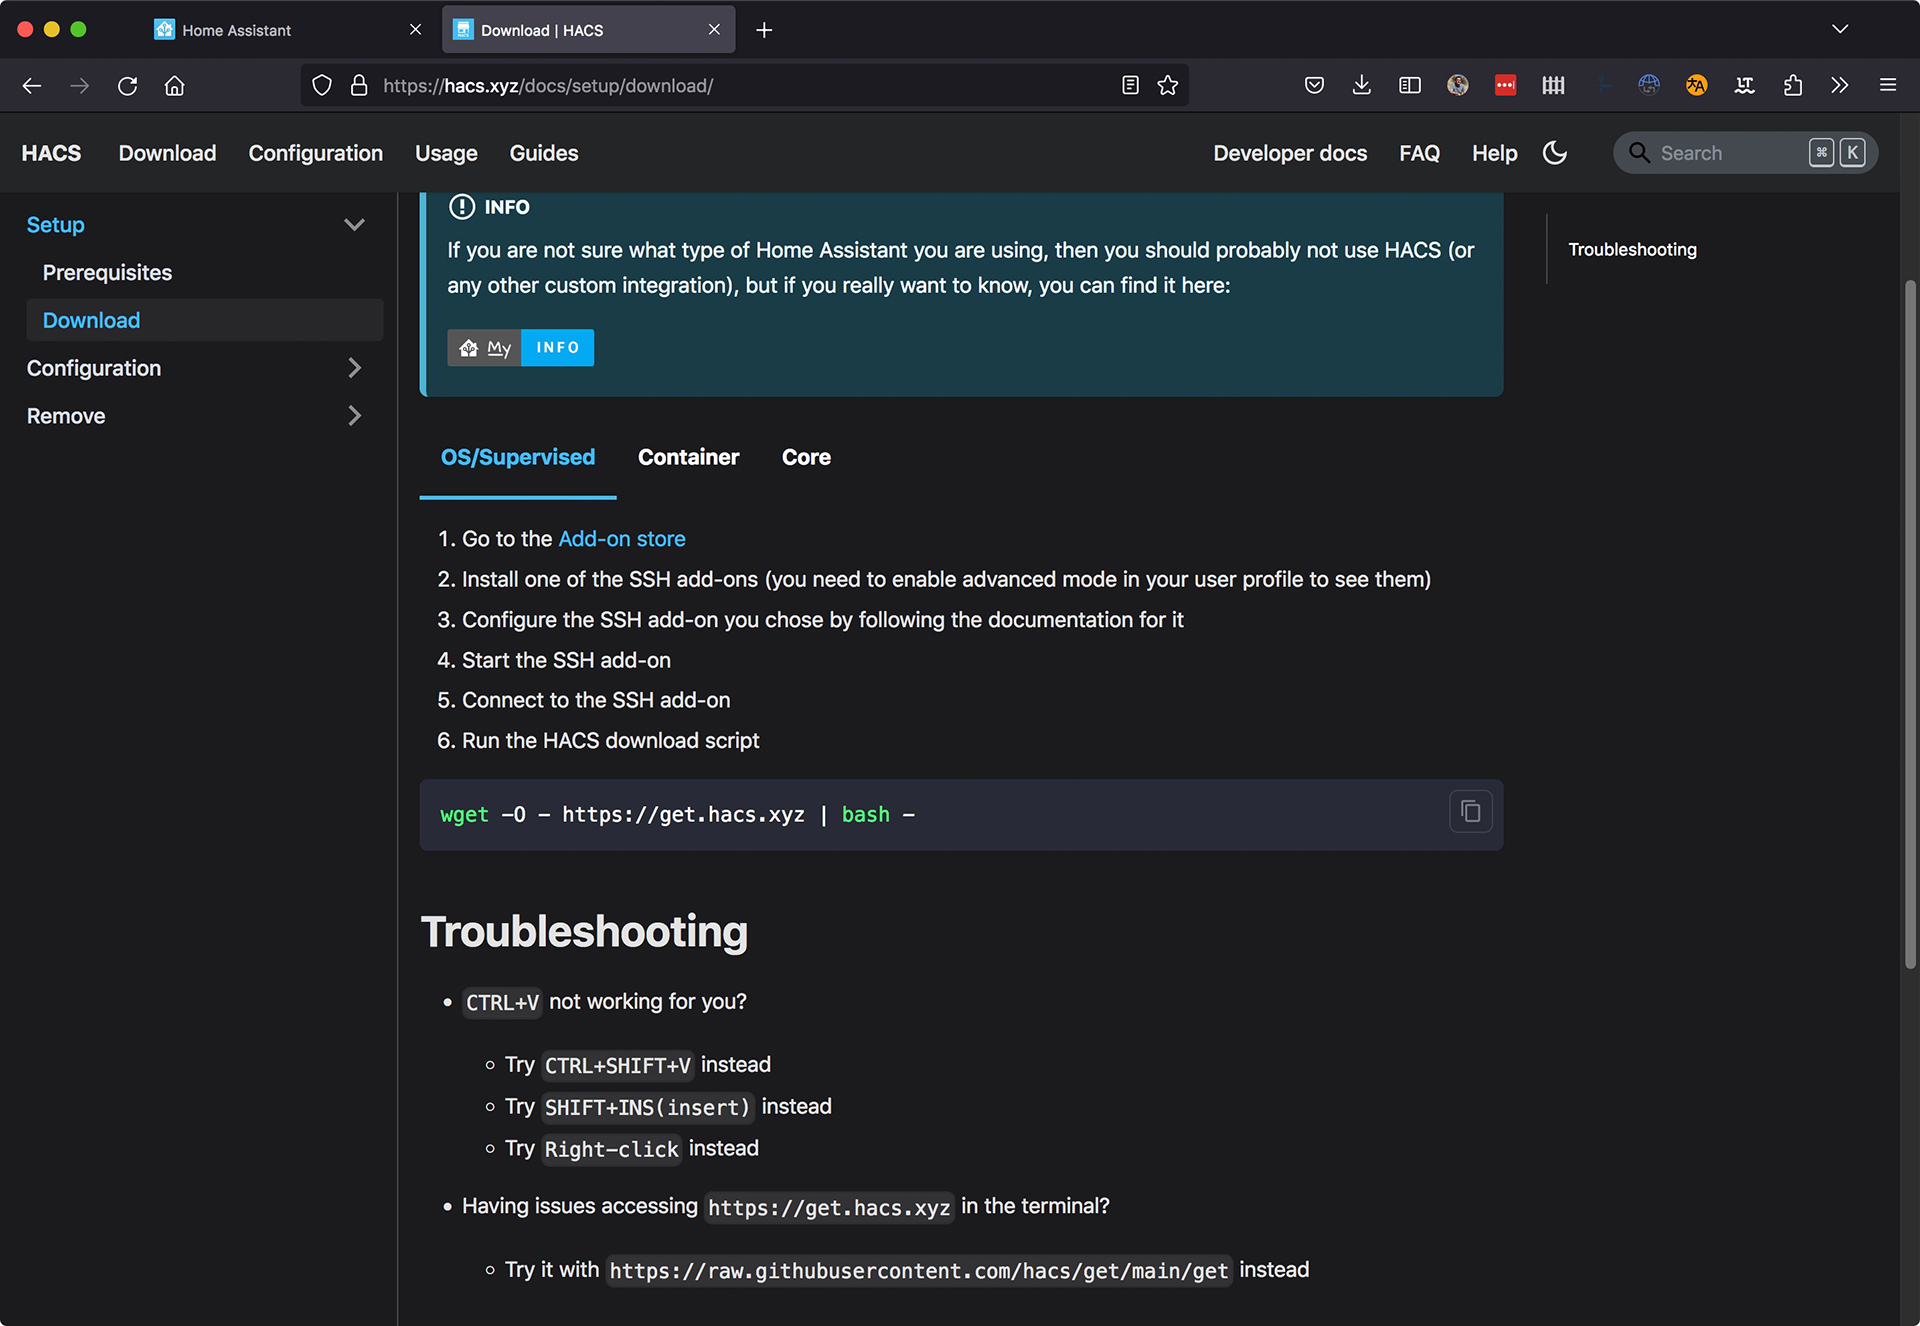
Task: Open Firefox hamburger application menu
Action: coord(1887,86)
